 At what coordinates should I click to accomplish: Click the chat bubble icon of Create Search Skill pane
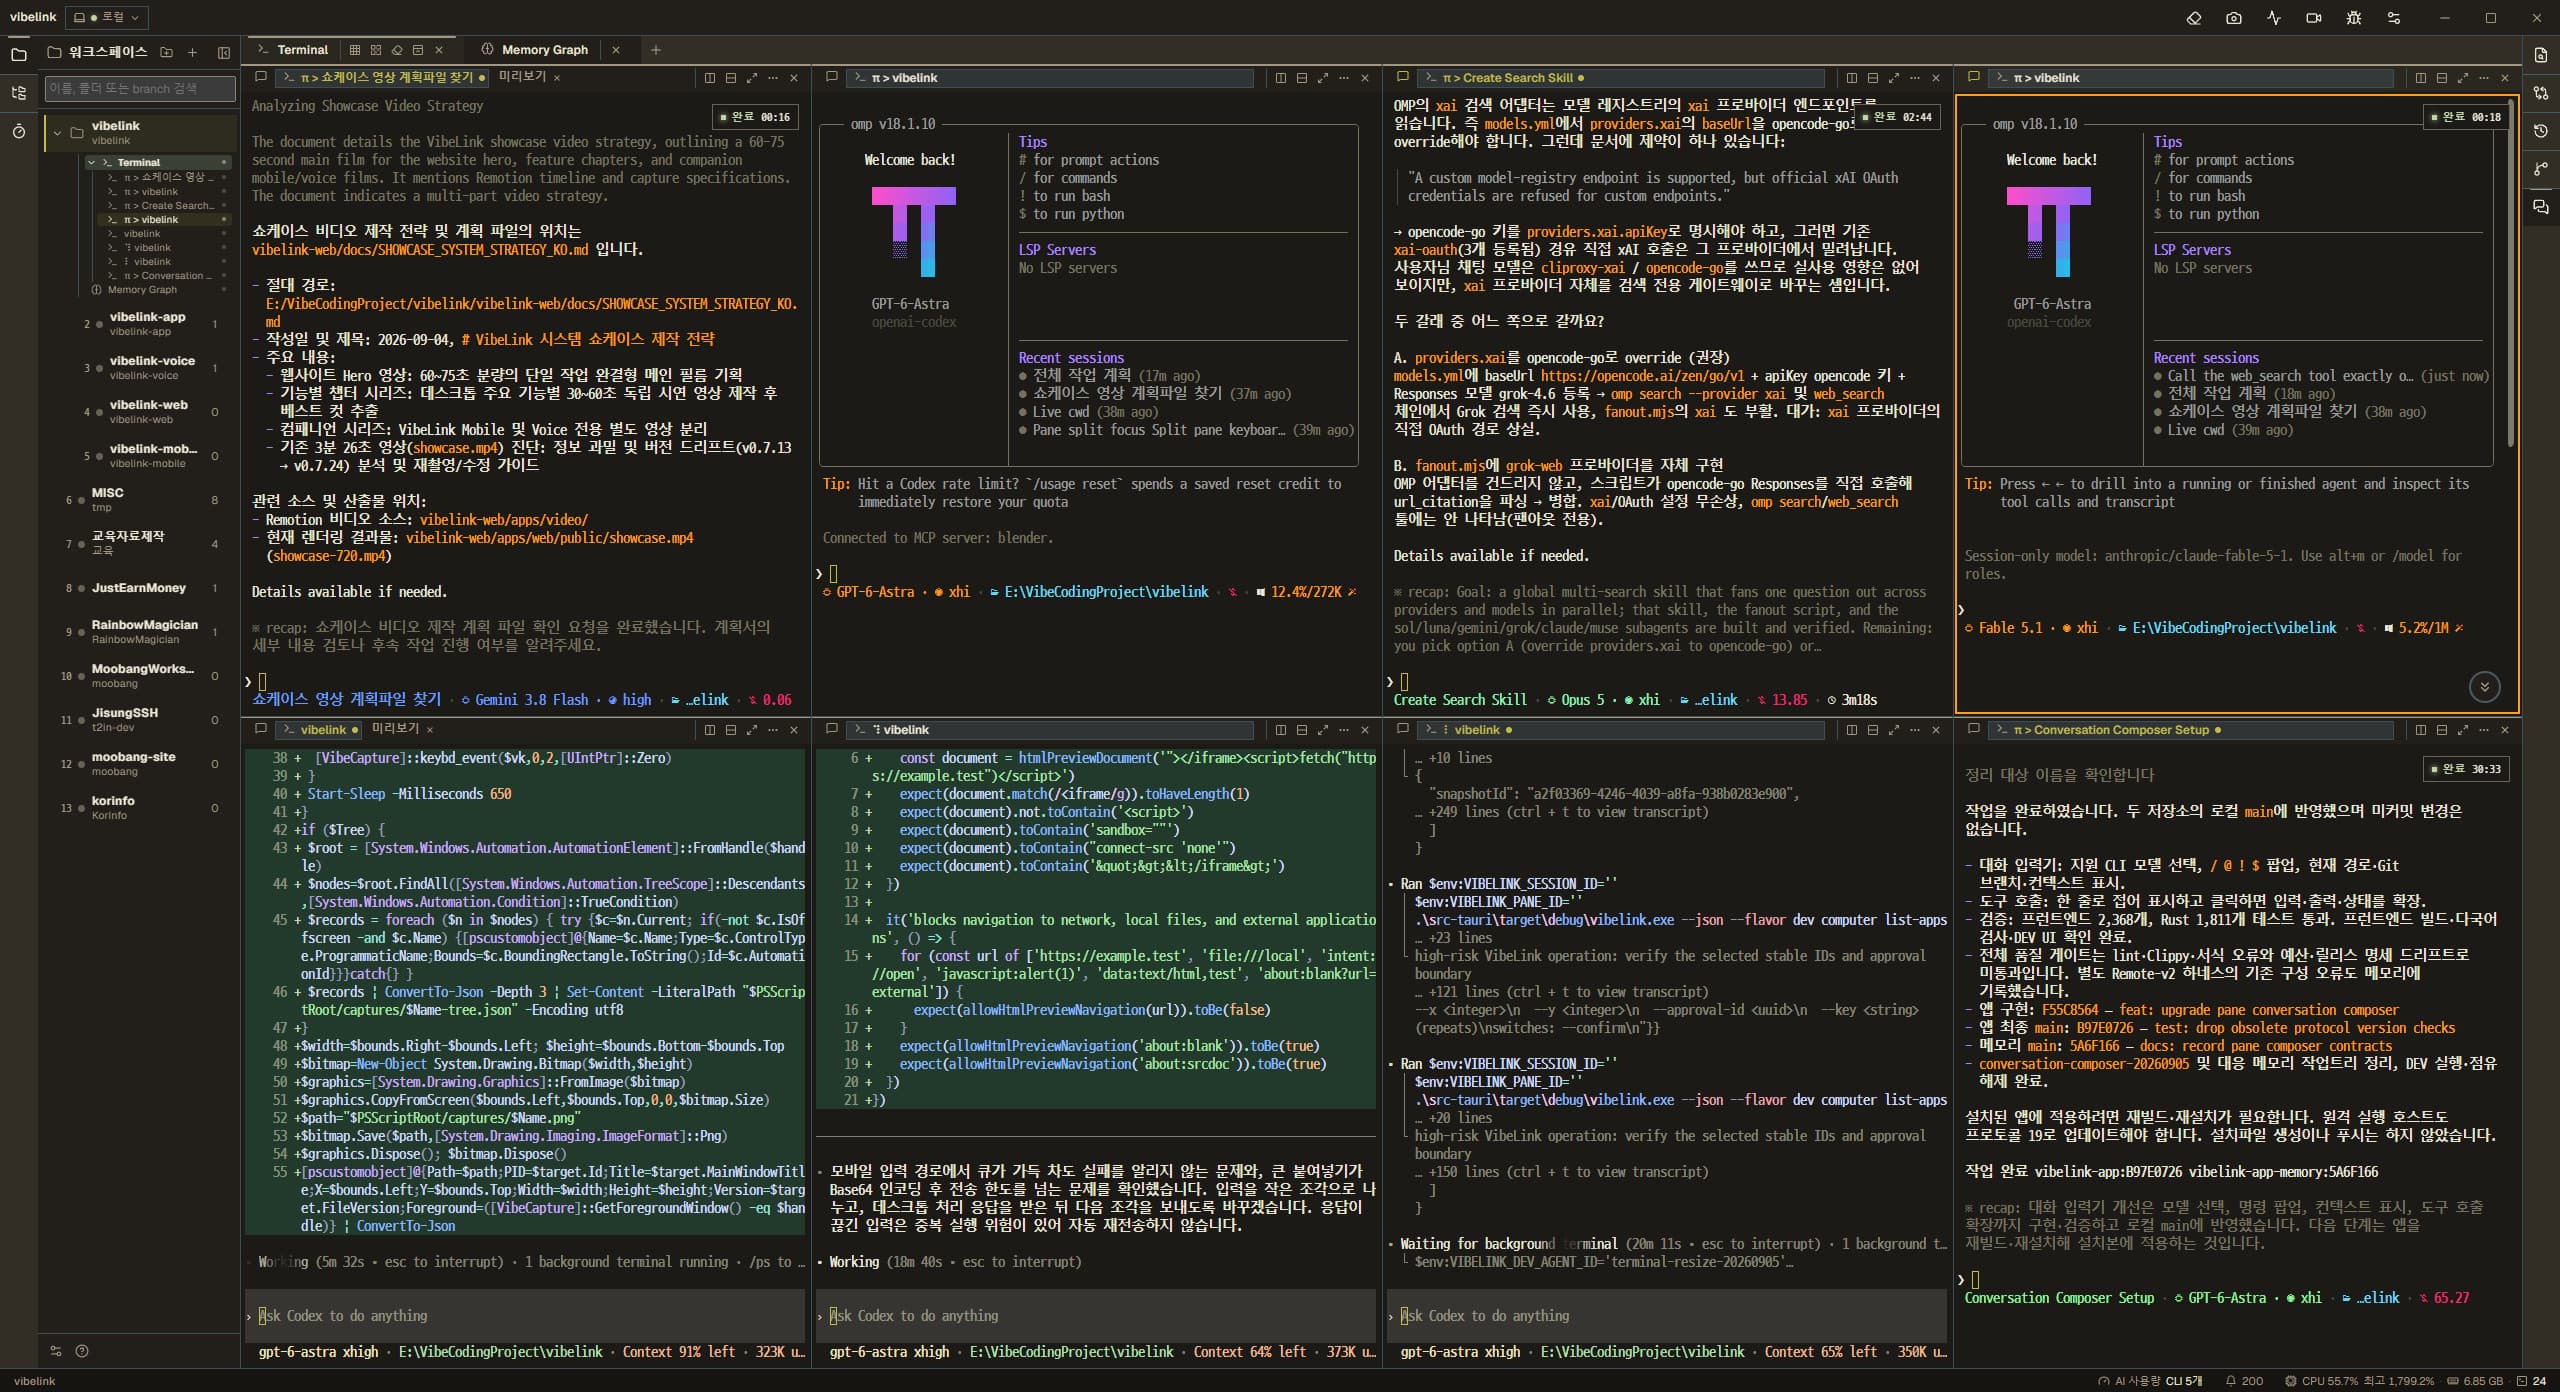(x=1402, y=77)
